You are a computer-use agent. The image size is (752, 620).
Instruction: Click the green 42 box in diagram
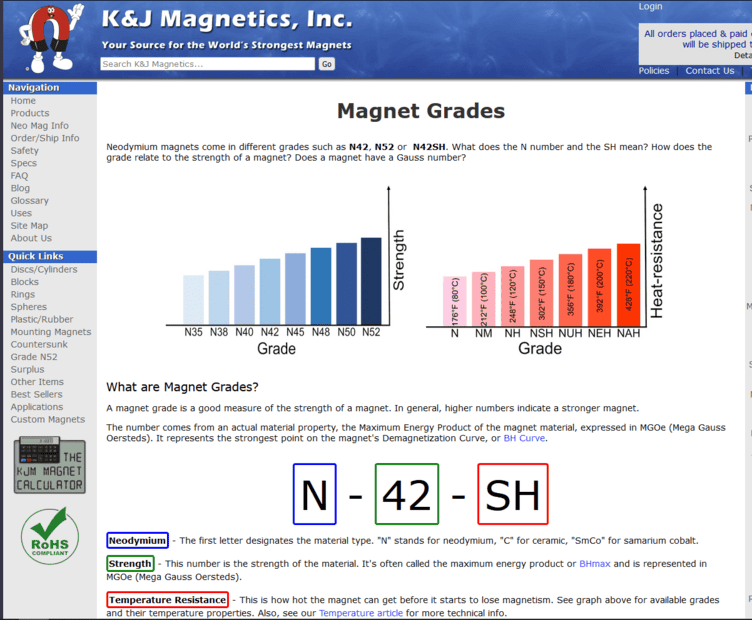(407, 494)
